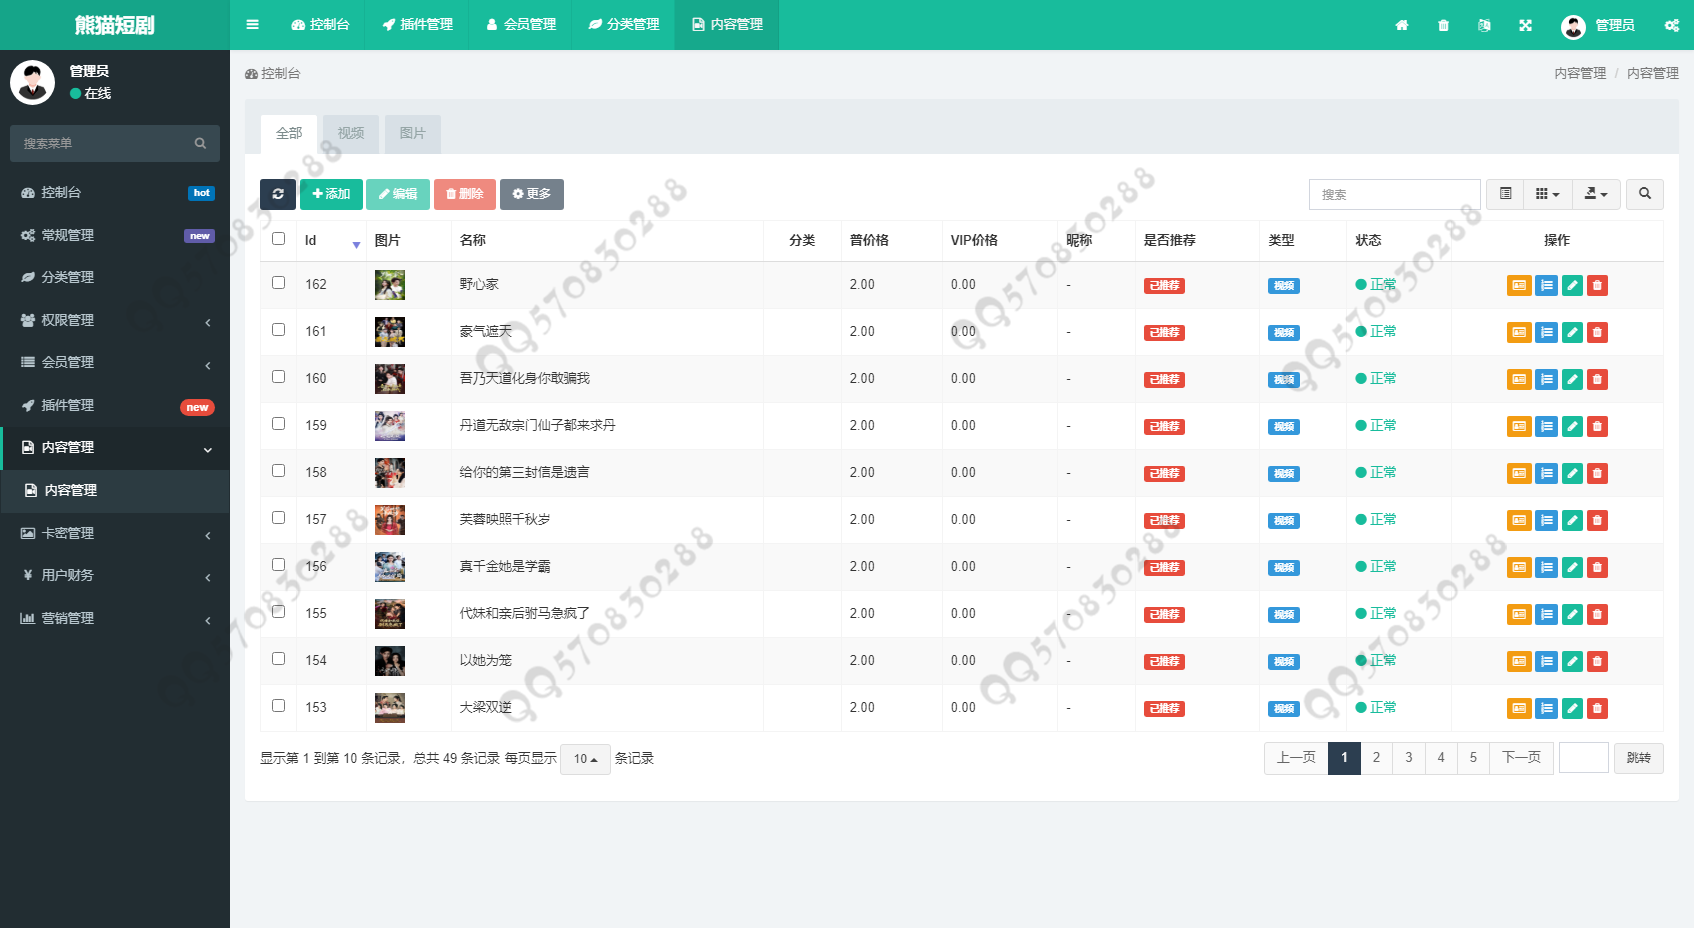Image resolution: width=1694 pixels, height=928 pixels.
Task: Click the green pencil edit icon for row 160
Action: (x=1572, y=380)
